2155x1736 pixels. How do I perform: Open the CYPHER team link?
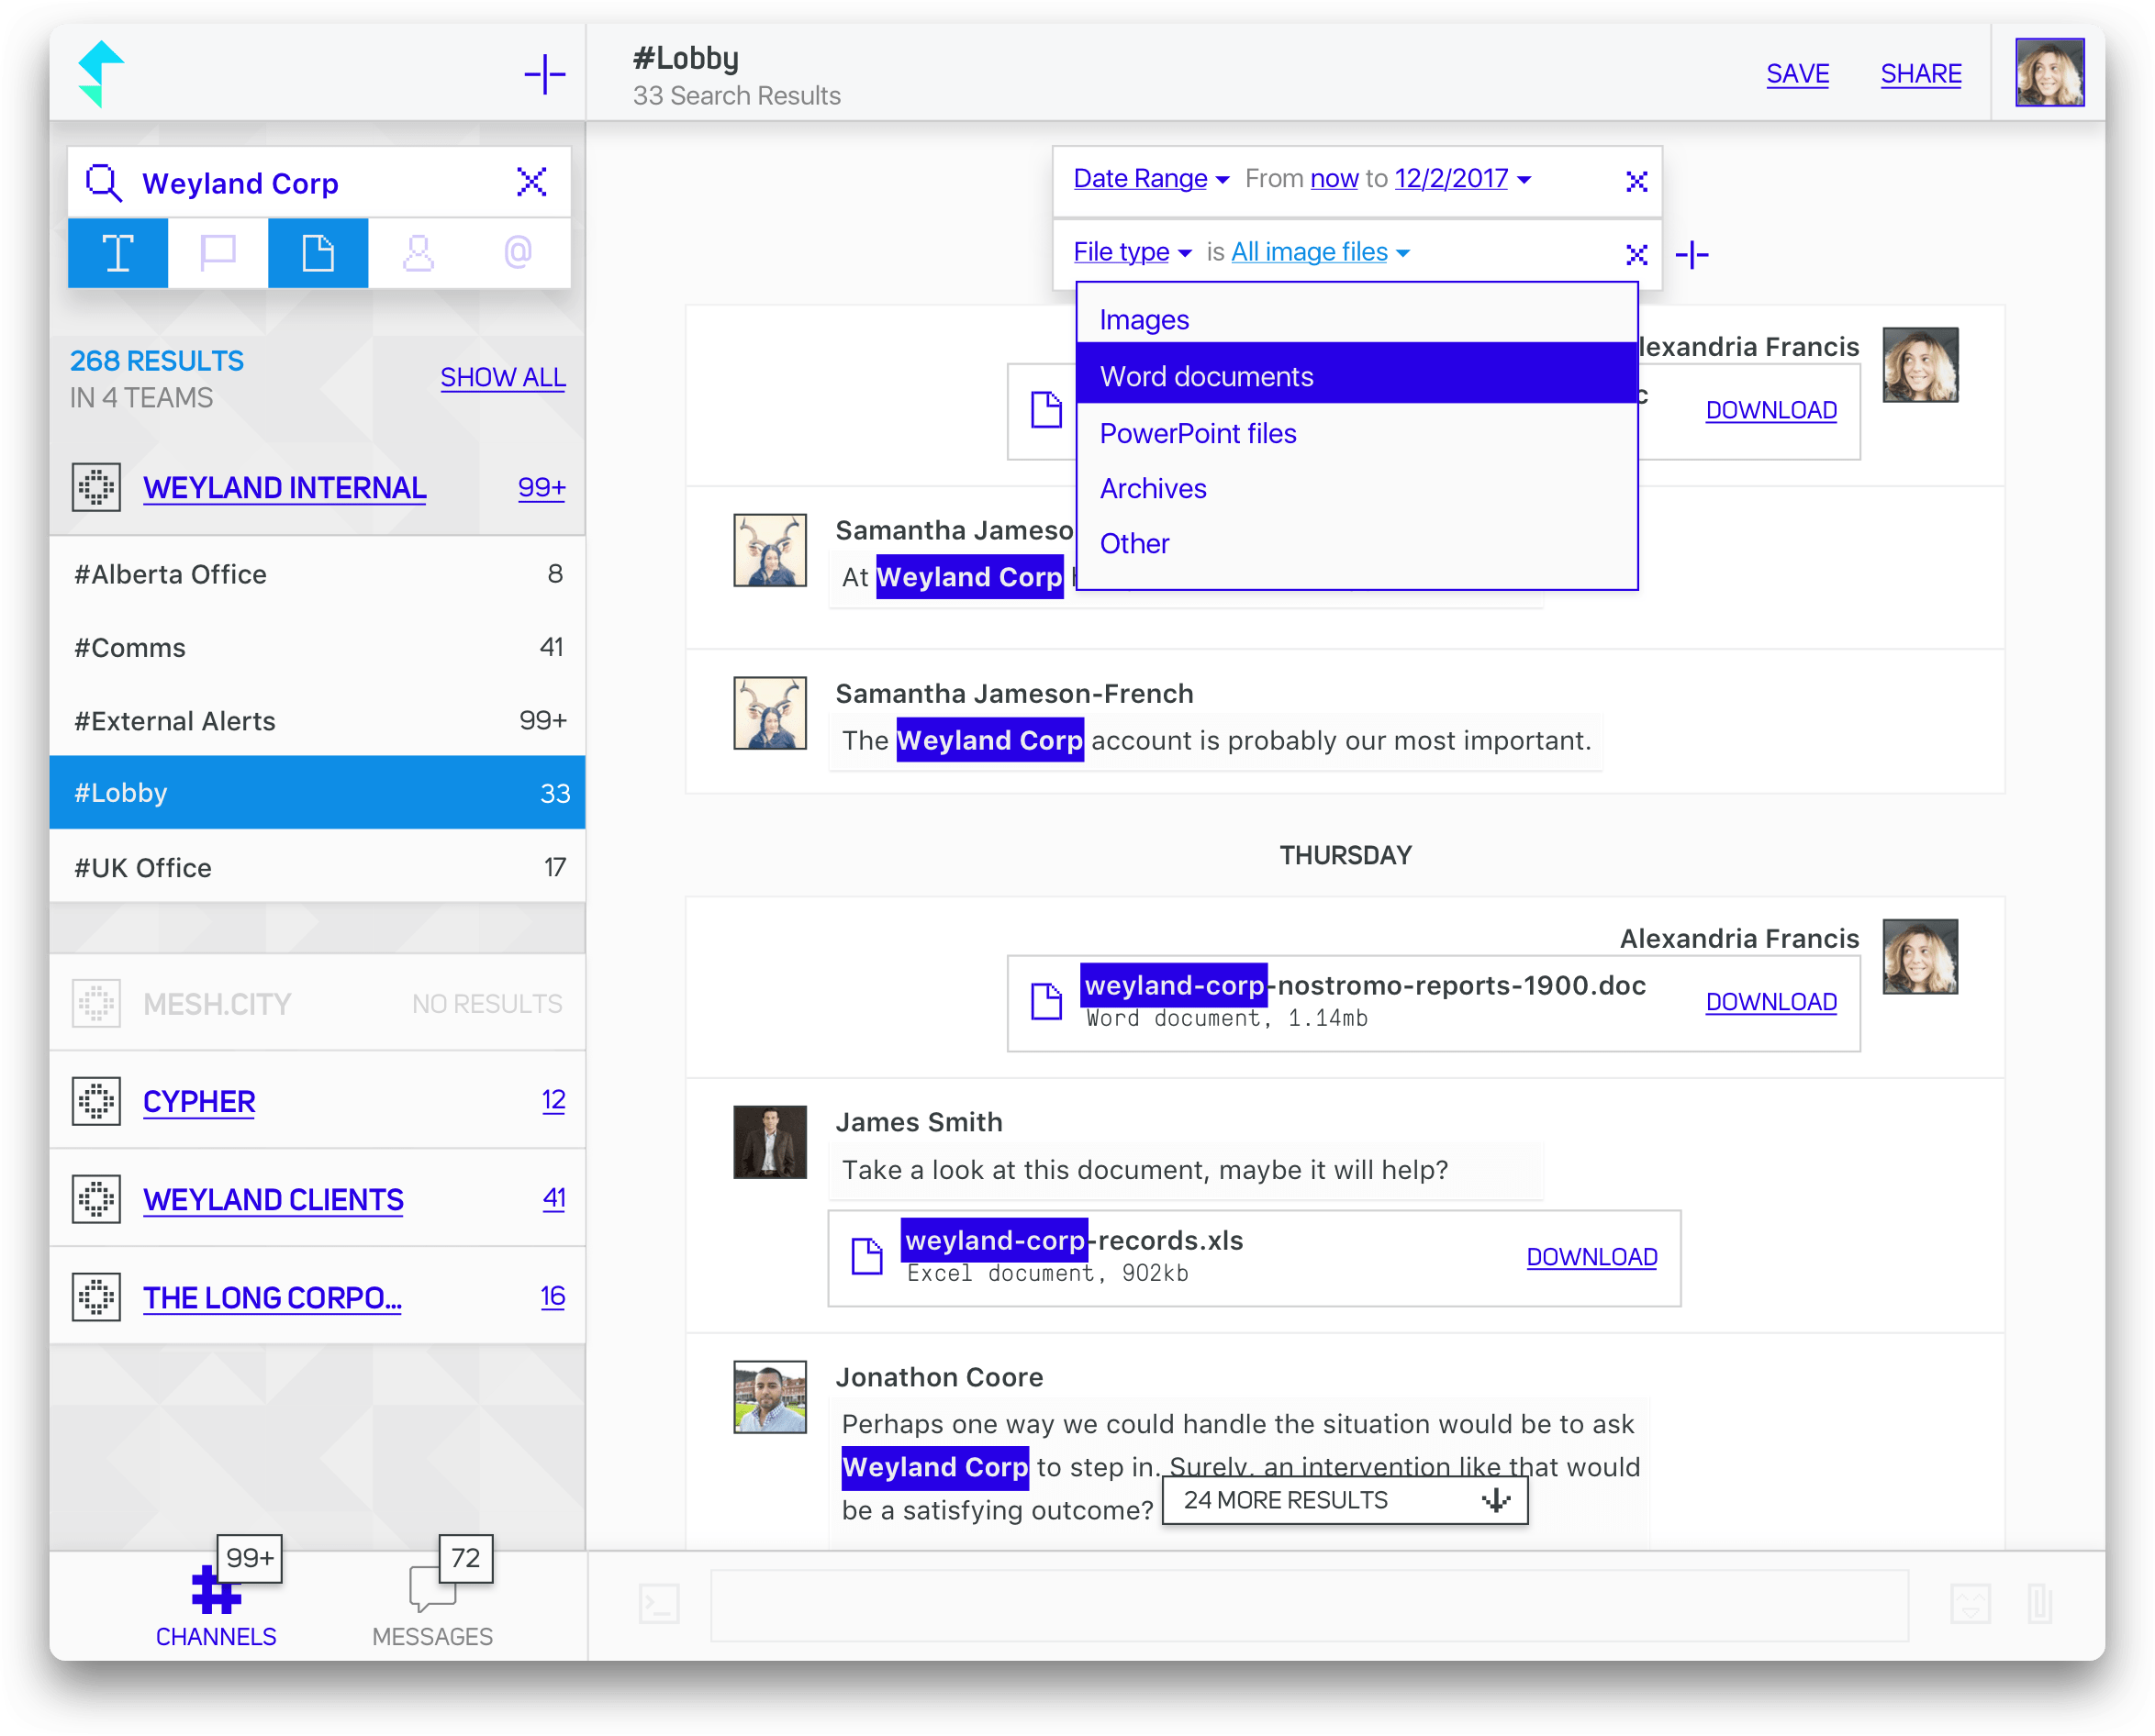(x=199, y=1101)
